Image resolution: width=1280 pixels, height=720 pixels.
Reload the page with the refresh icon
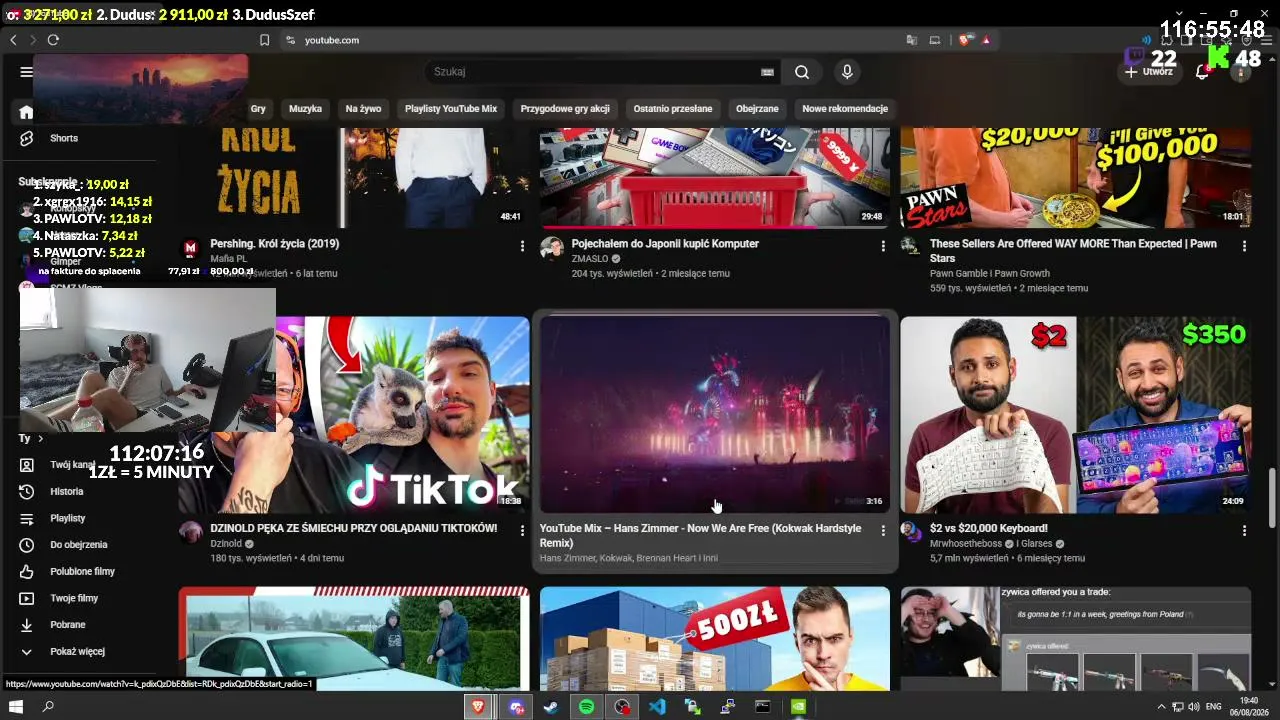[x=53, y=40]
